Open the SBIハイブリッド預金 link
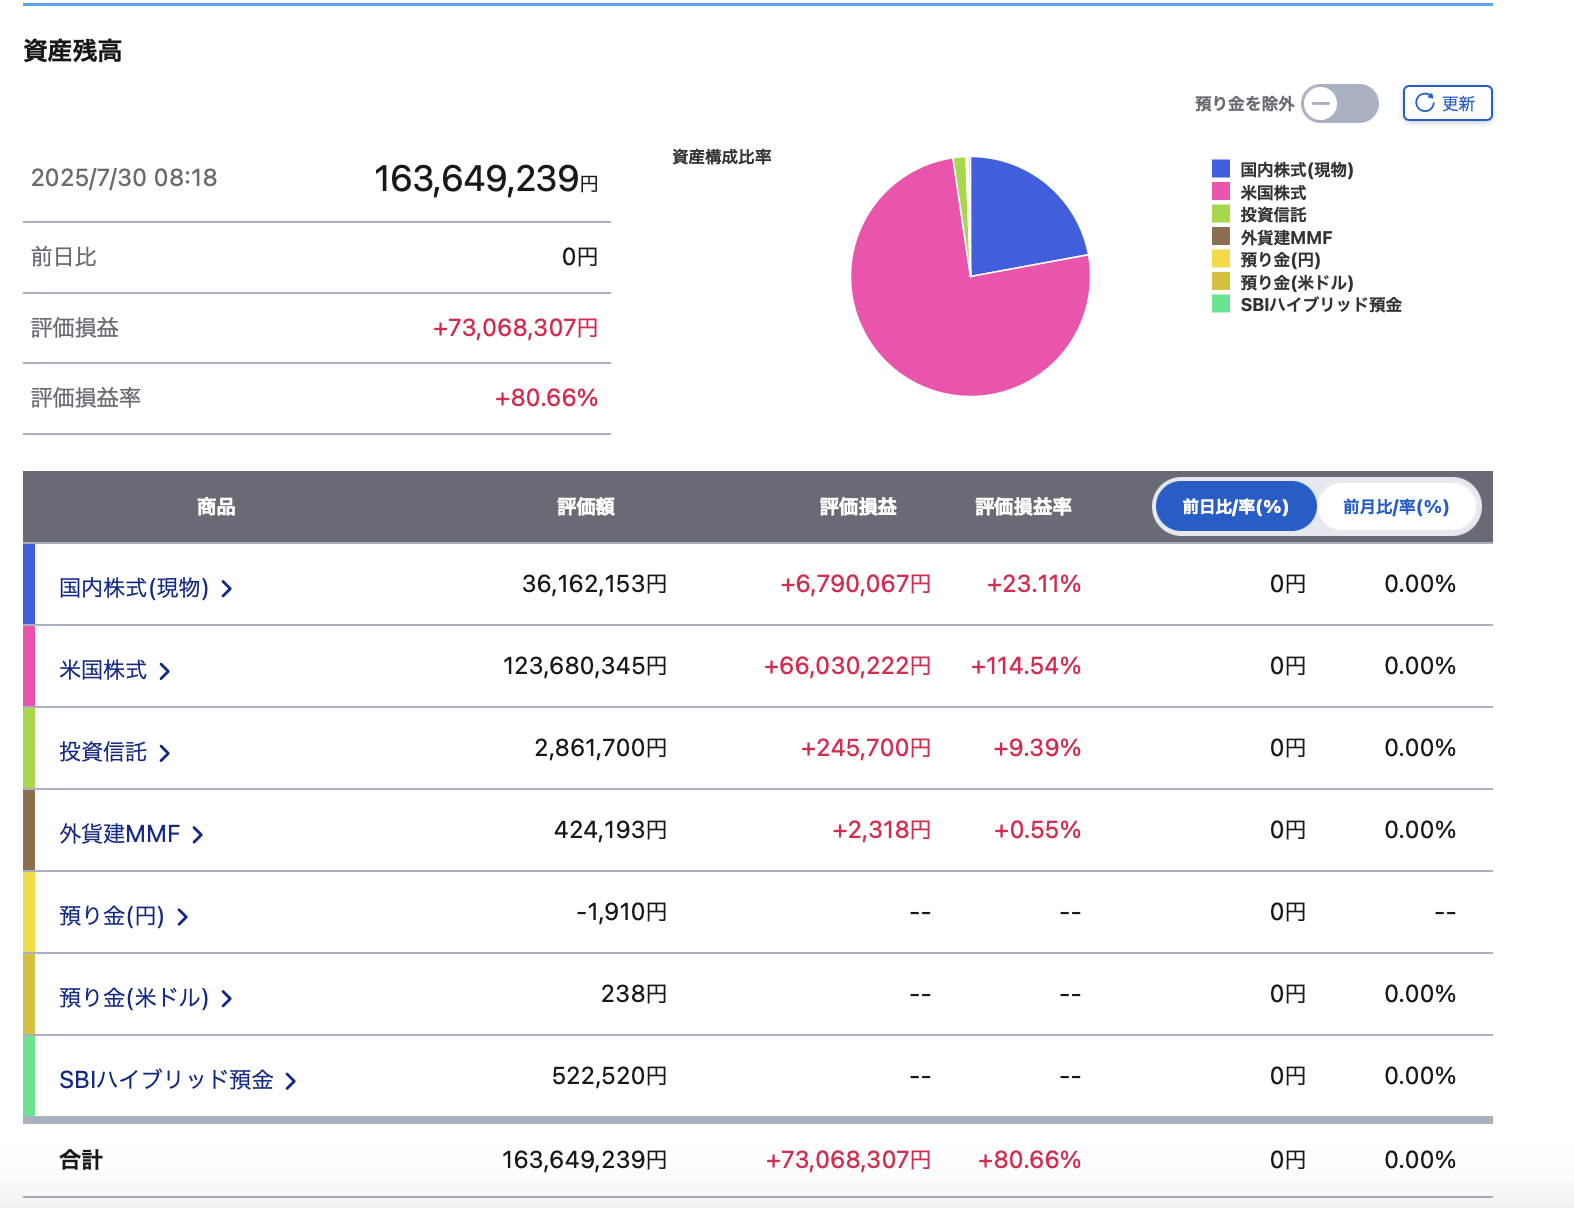This screenshot has height=1208, width=1574. coord(166,1080)
